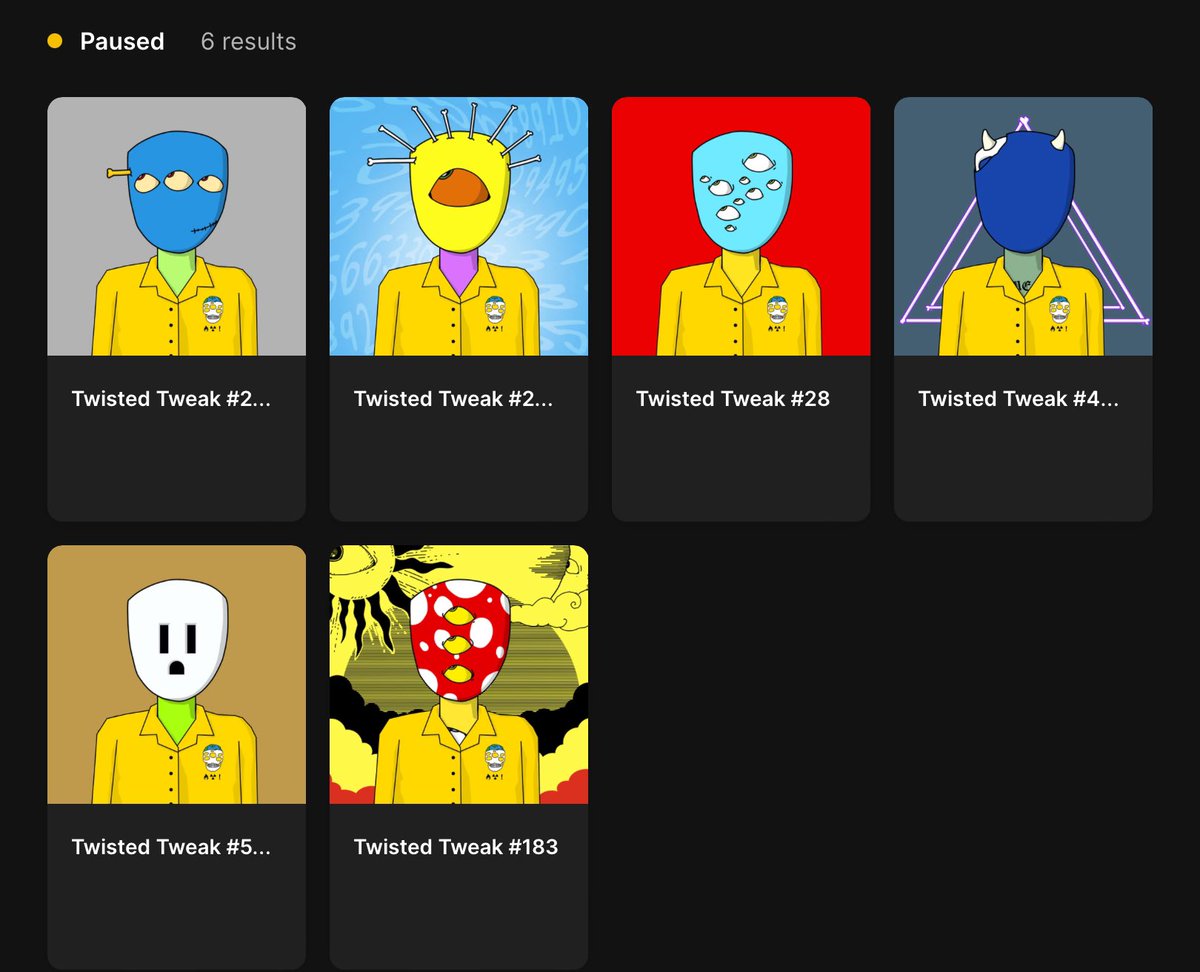Click the 'Twisted Tweak #4...' title
Viewport: 1200px width, 972px height.
pyautogui.click(x=1018, y=399)
